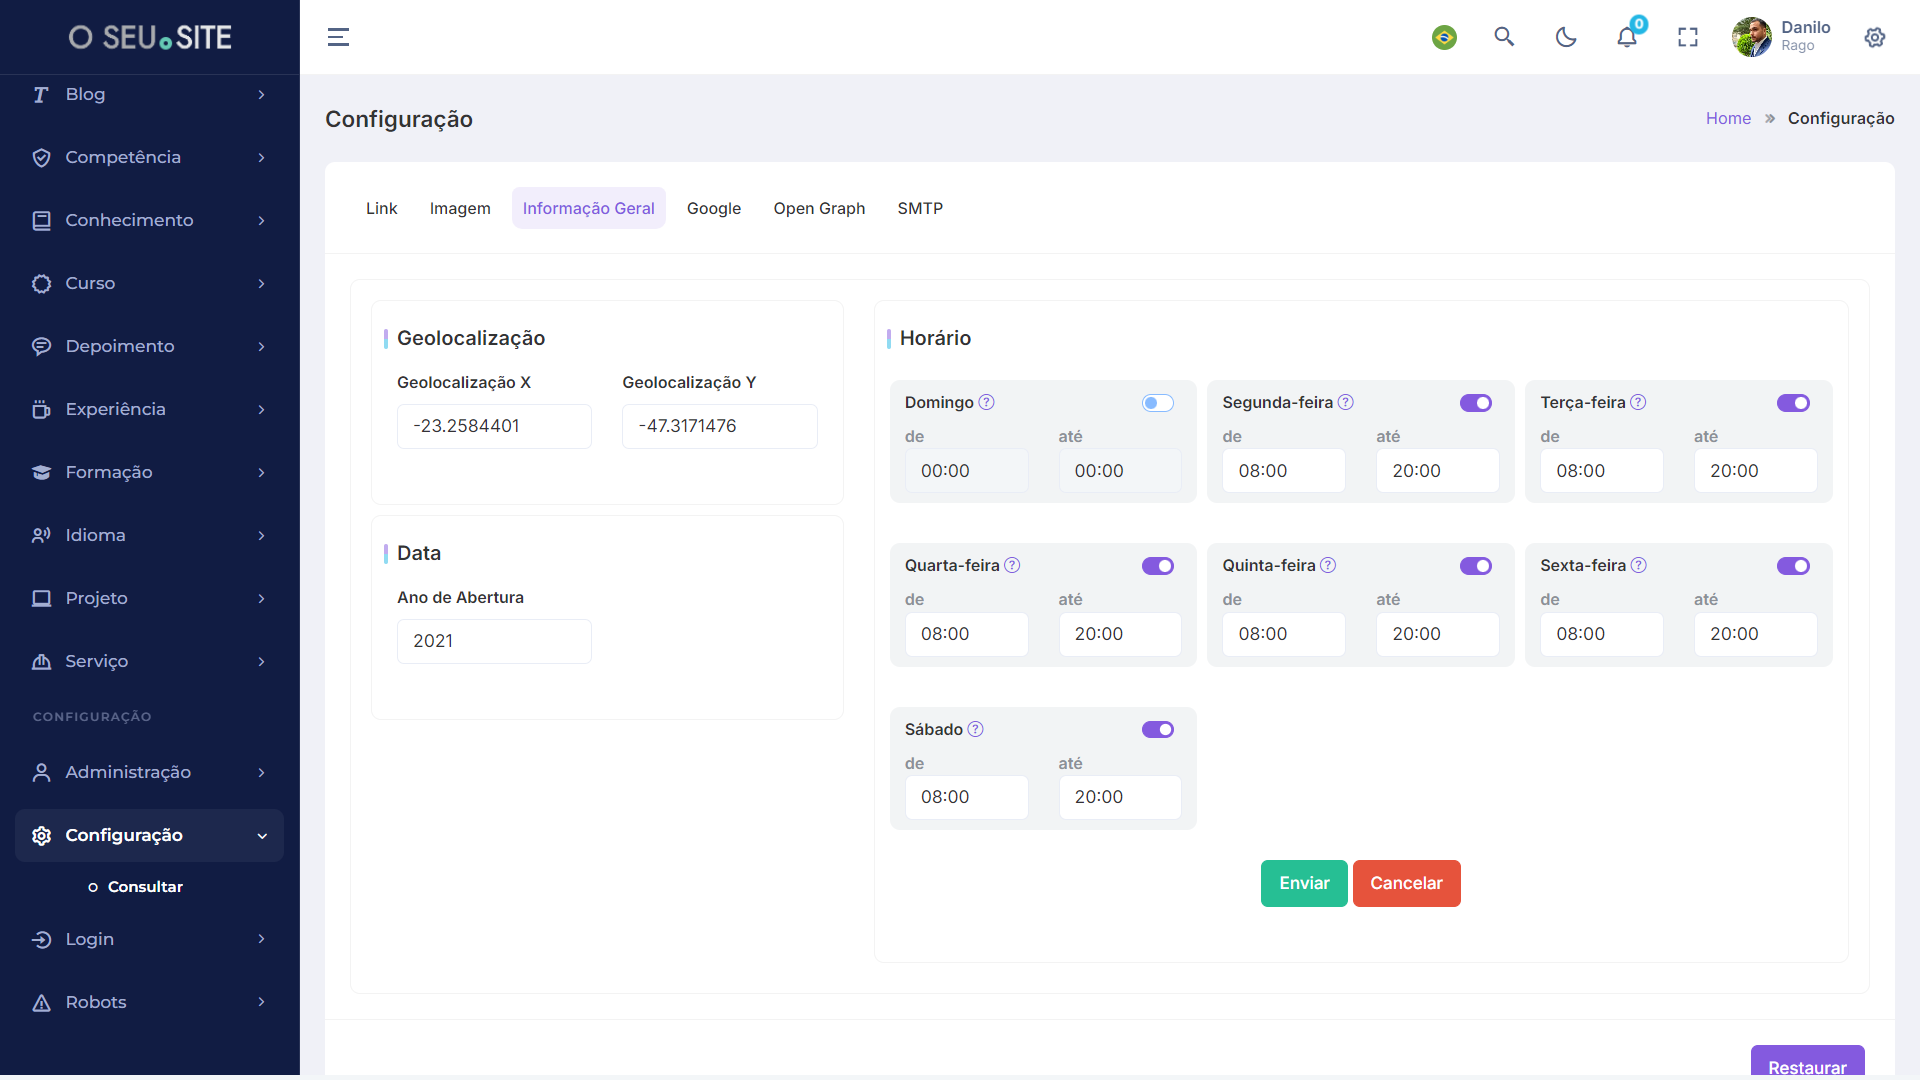The height and width of the screenshot is (1080, 1920).
Task: Open notifications bell icon
Action: click(x=1627, y=37)
